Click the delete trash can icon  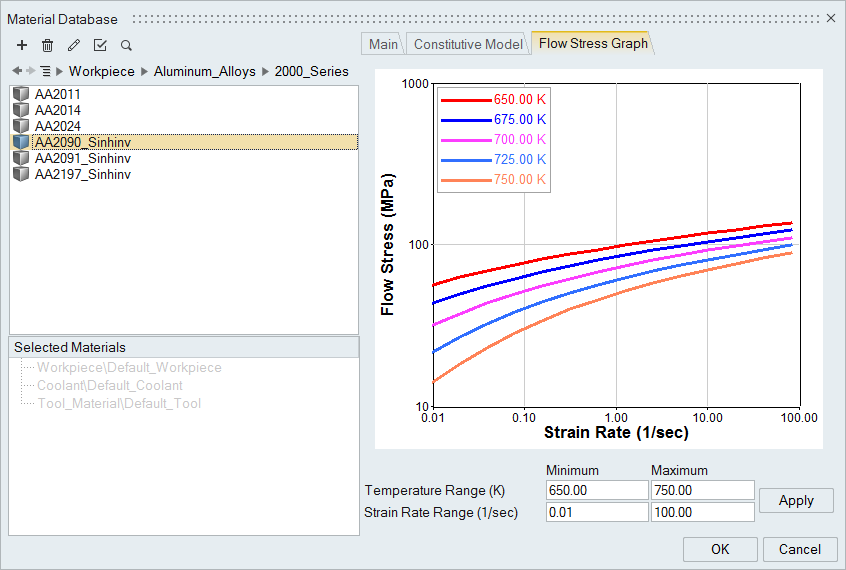pyautogui.click(x=47, y=45)
